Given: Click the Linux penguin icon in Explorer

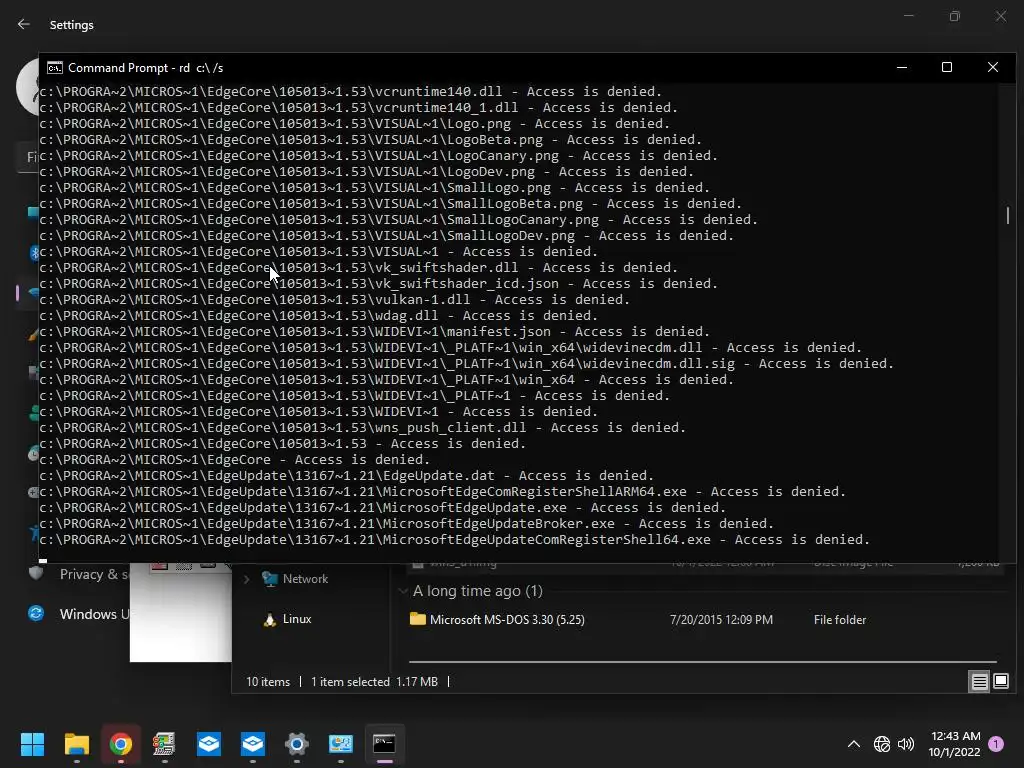Looking at the screenshot, I should 269,619.
